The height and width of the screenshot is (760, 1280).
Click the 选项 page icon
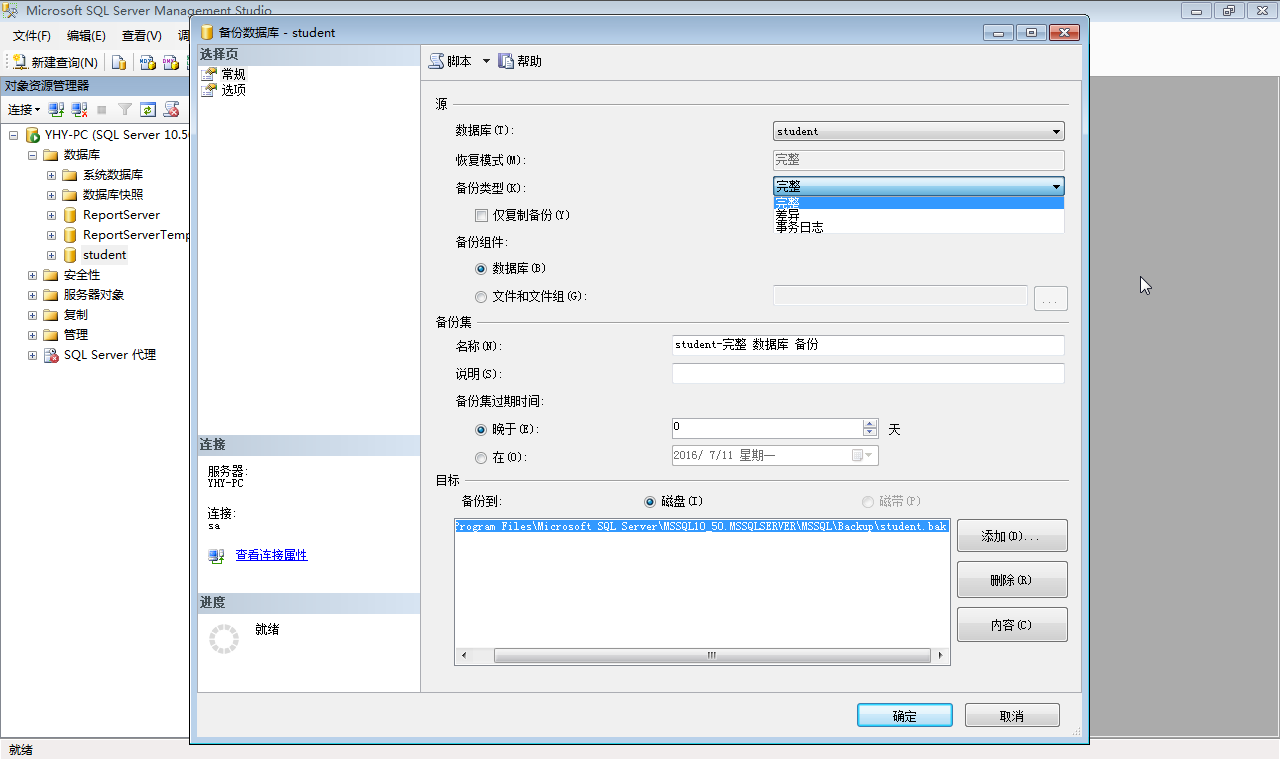[x=209, y=90]
